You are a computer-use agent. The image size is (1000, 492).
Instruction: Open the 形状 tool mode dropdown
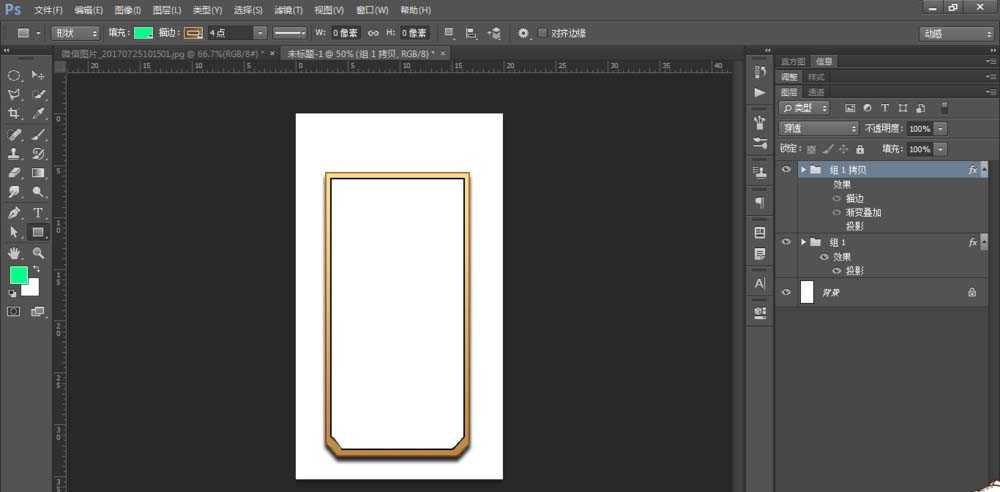pyautogui.click(x=76, y=33)
